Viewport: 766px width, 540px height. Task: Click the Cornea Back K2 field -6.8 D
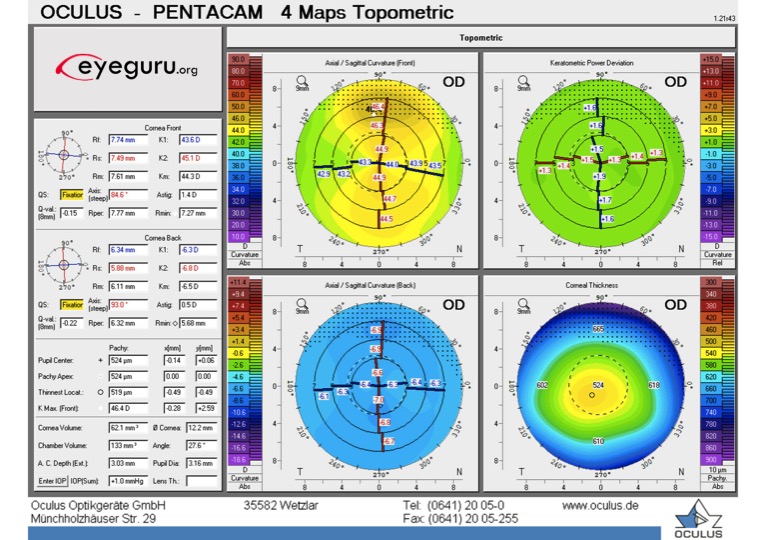[198, 268]
